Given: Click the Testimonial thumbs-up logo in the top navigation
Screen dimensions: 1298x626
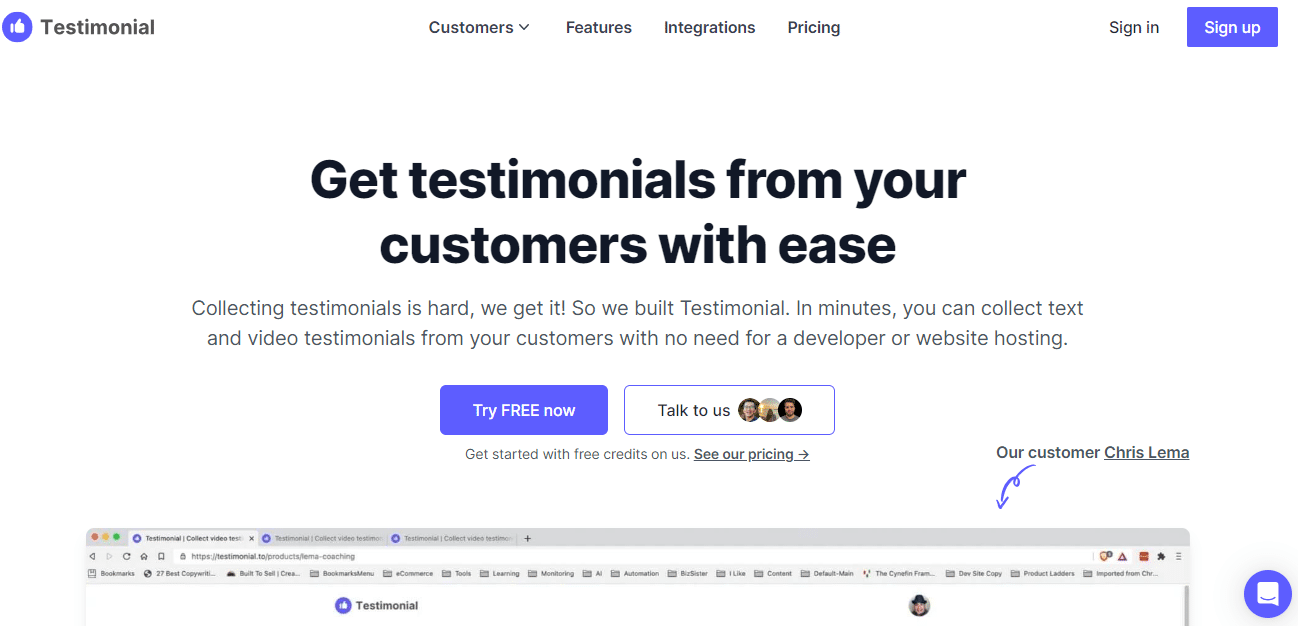Looking at the screenshot, I should (18, 27).
